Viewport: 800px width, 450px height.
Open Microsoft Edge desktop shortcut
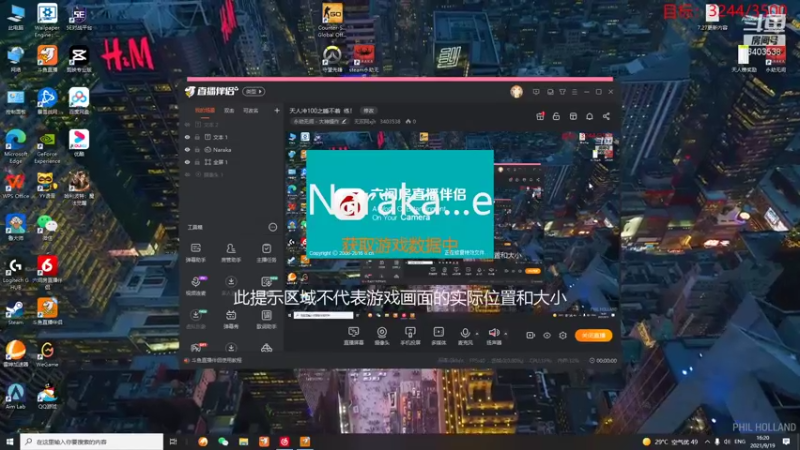click(x=16, y=145)
